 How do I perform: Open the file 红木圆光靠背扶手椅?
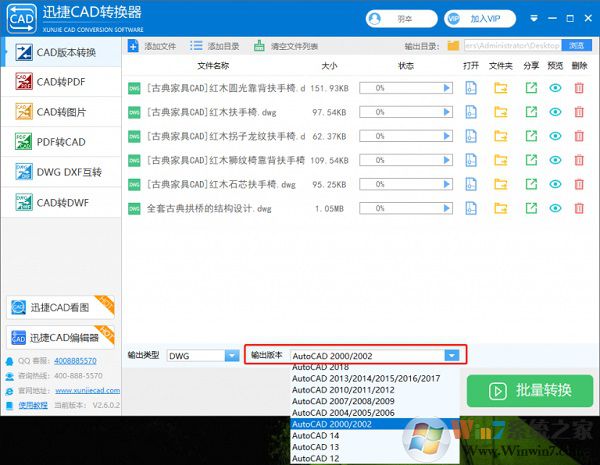[471, 88]
